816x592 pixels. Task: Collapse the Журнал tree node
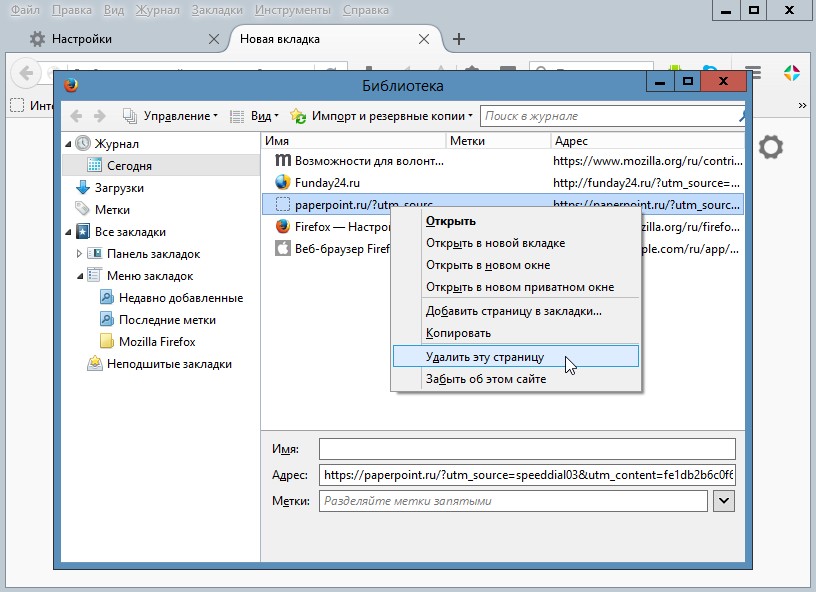(x=68, y=144)
